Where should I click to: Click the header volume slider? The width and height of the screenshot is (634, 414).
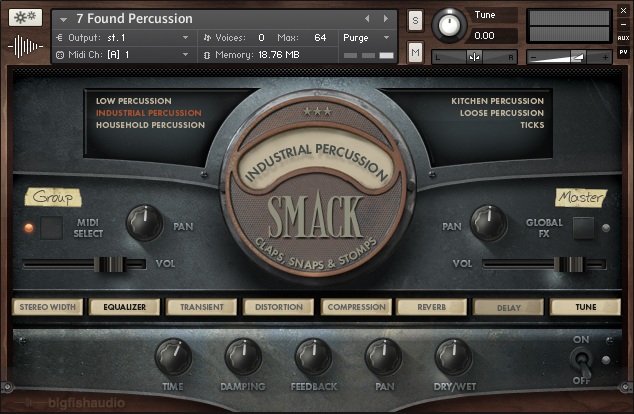(569, 57)
